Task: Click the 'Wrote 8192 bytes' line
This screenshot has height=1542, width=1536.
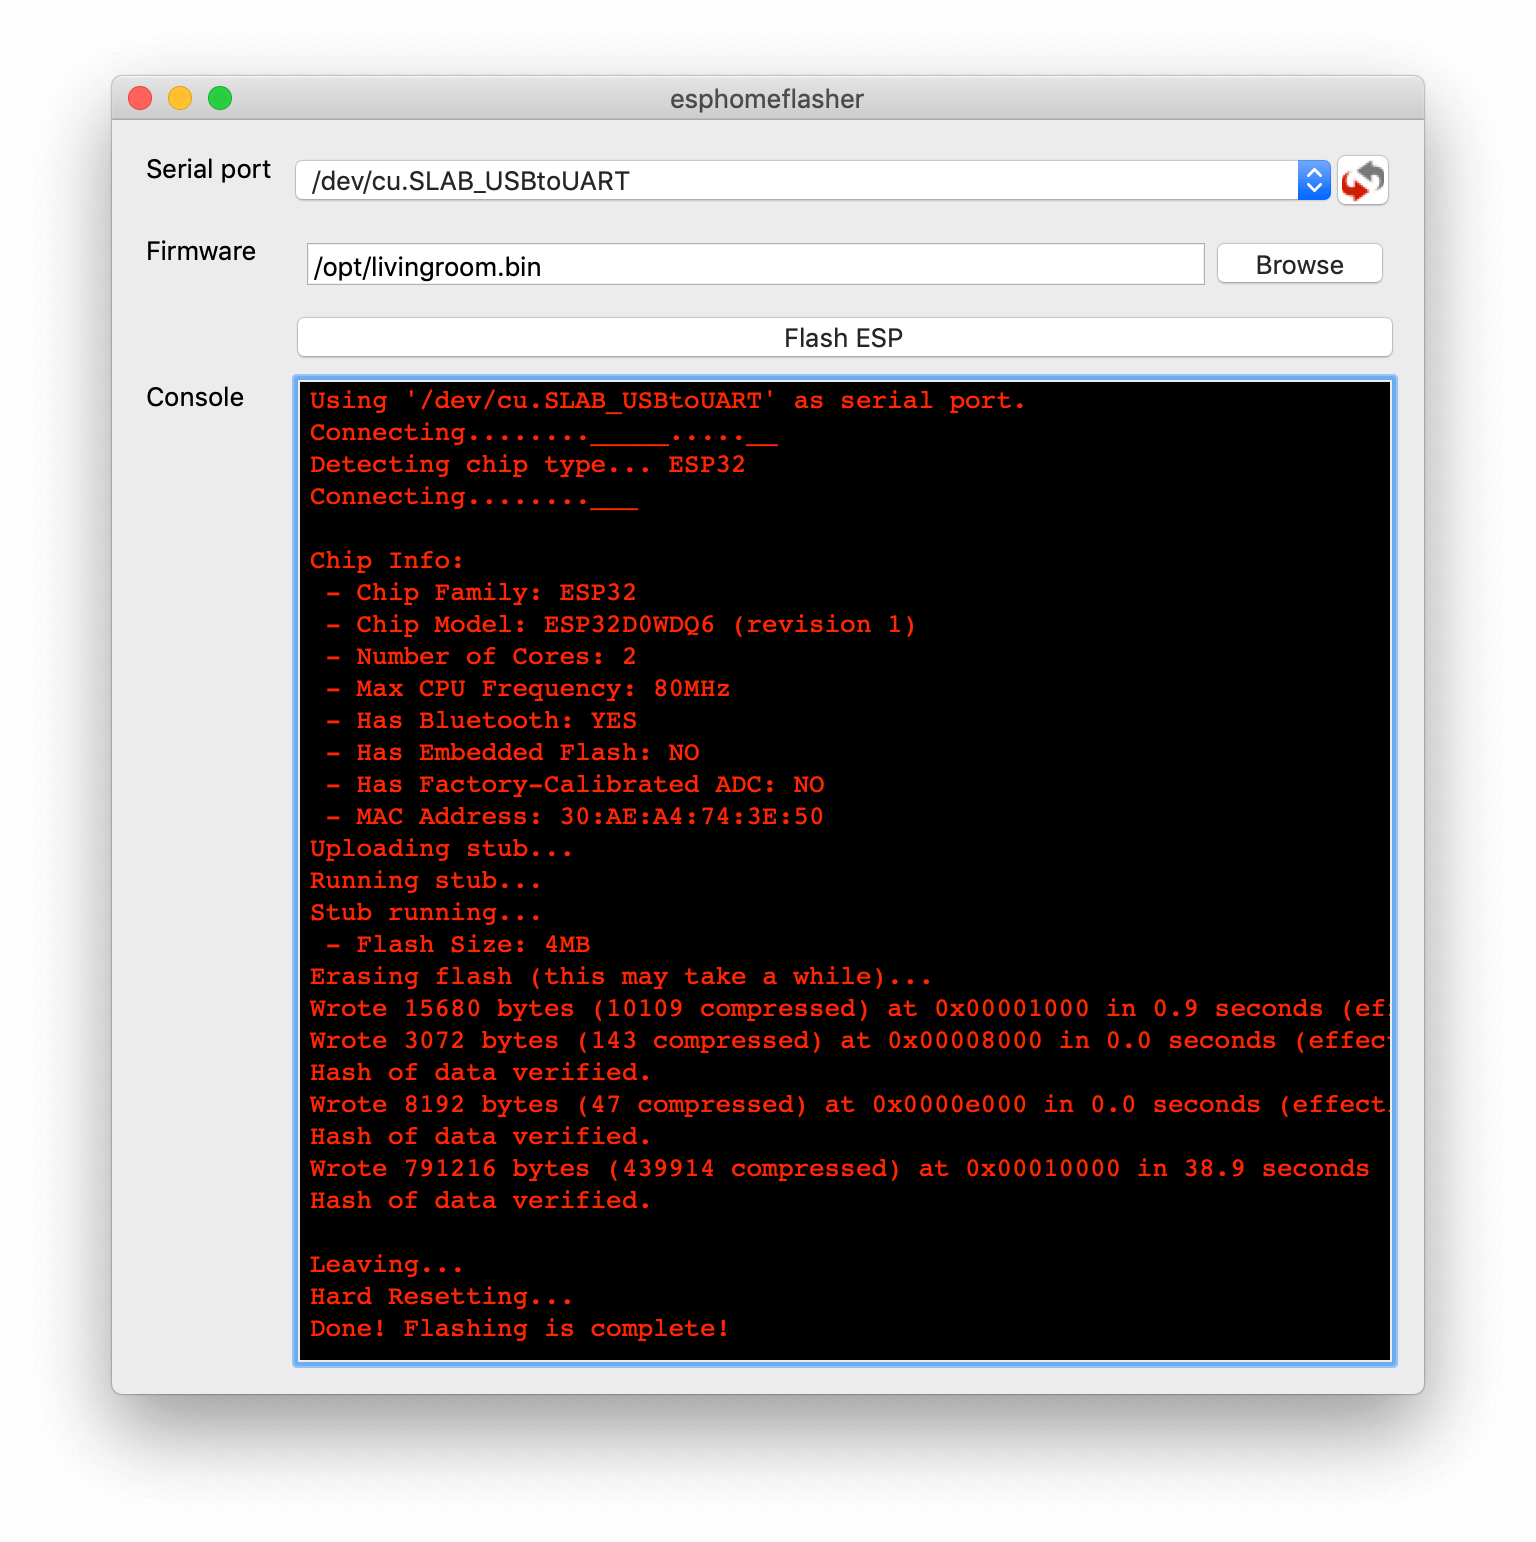Action: pos(849,1105)
